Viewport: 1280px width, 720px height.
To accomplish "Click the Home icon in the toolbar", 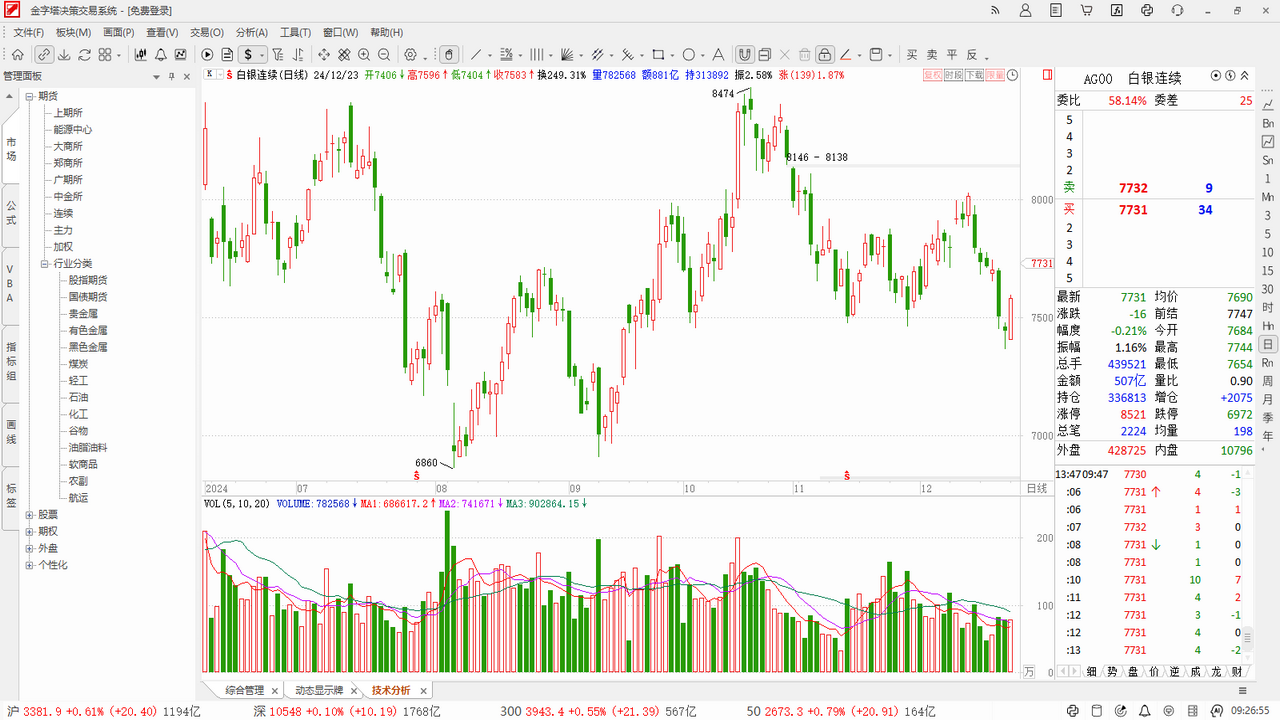I will (17, 55).
